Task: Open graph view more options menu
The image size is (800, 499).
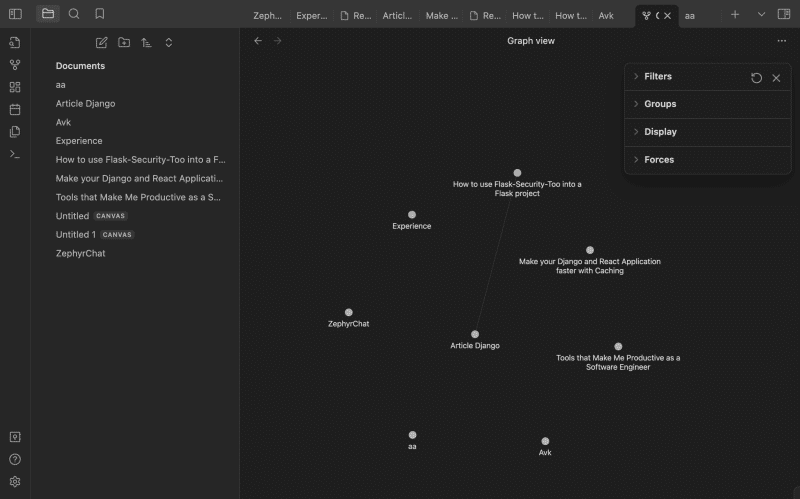Action: coord(781,41)
